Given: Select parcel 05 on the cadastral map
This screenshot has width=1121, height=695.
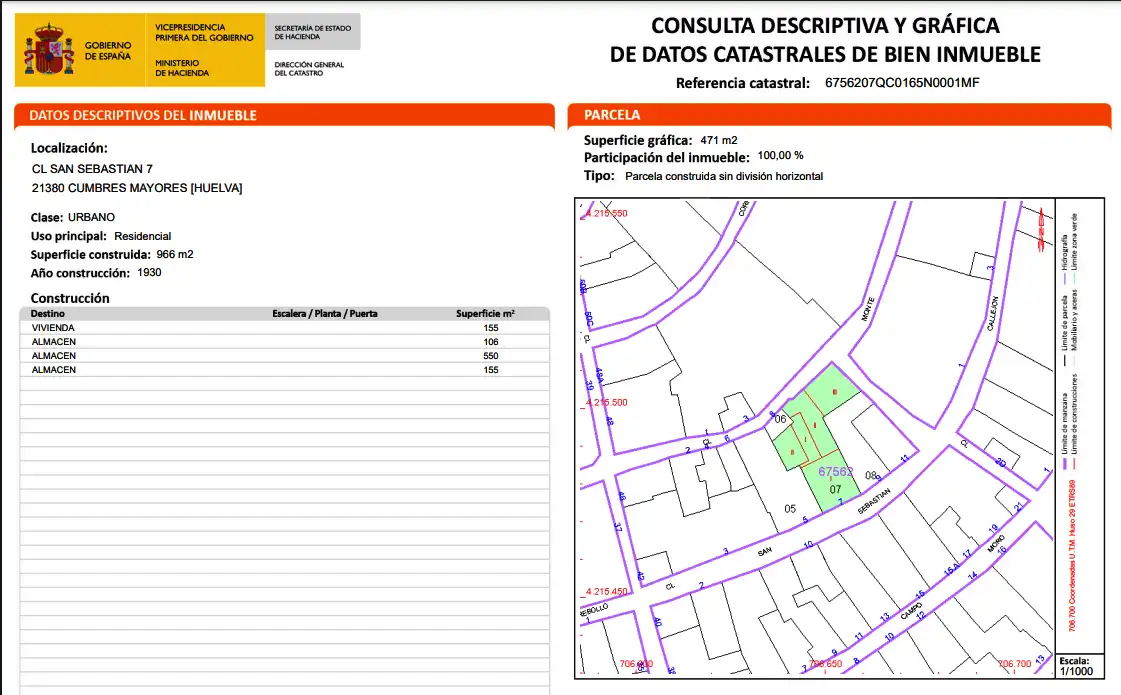Looking at the screenshot, I should point(789,509).
